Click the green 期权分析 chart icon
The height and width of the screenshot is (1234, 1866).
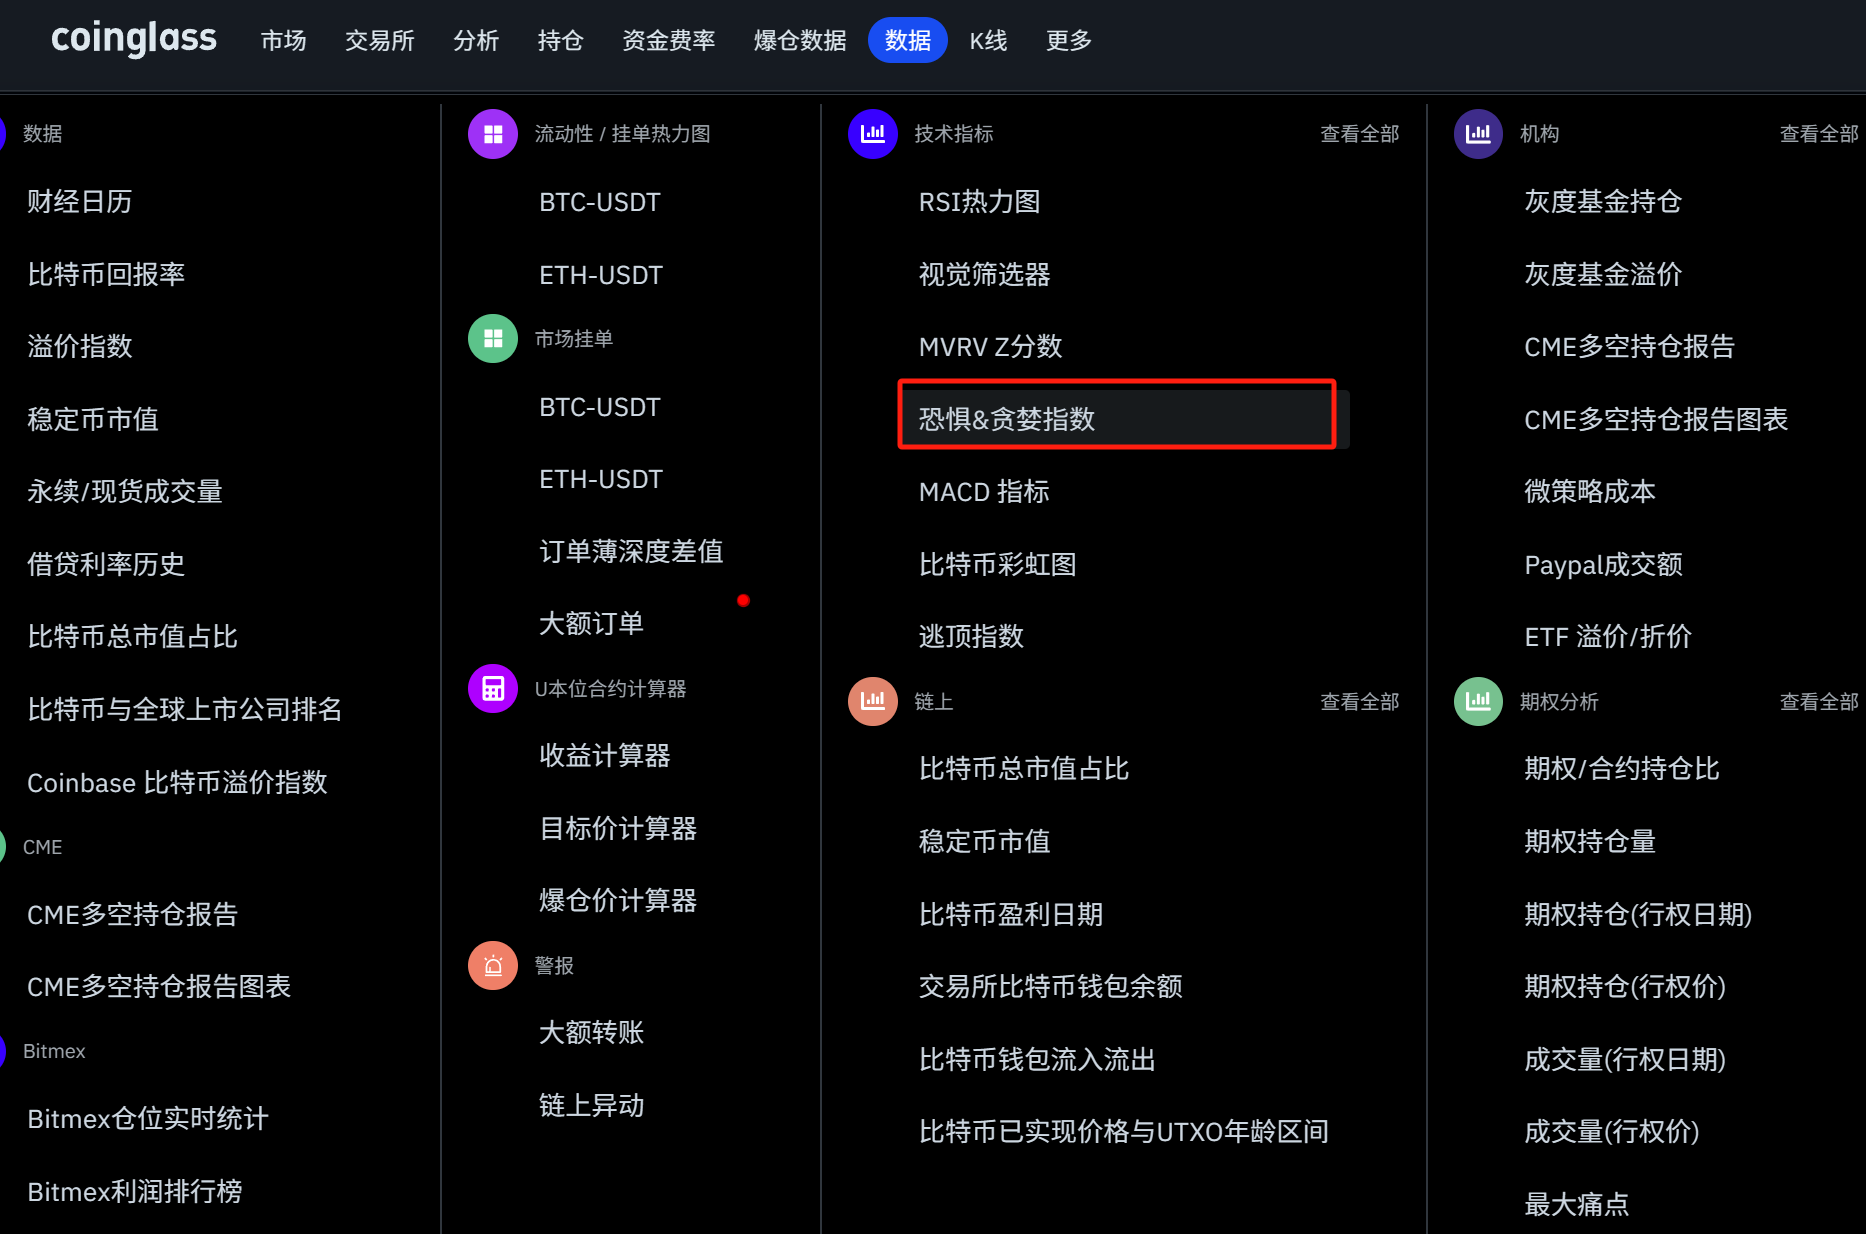[1478, 702]
